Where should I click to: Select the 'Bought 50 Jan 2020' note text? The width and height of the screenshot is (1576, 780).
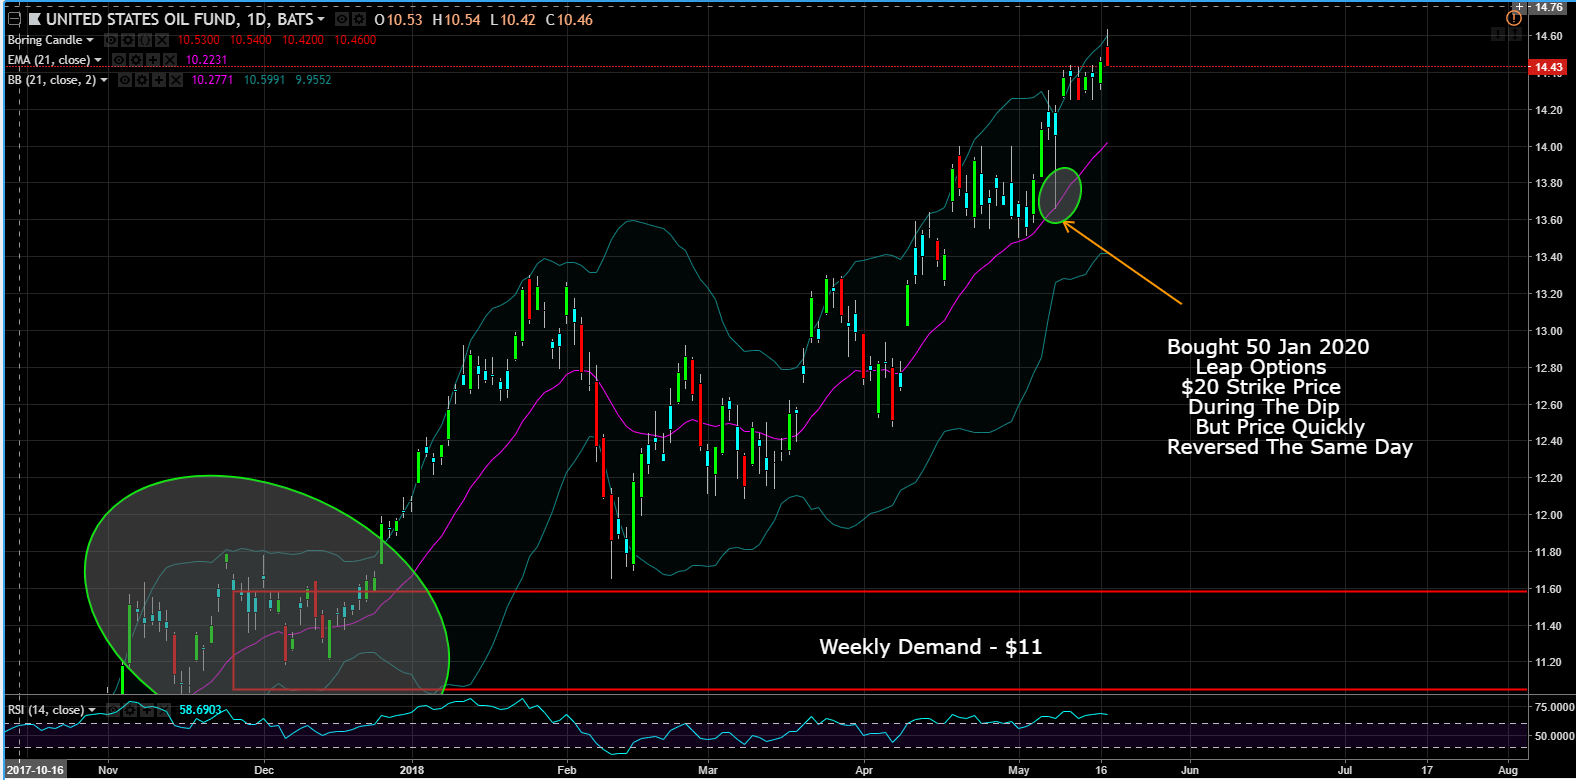tap(1268, 347)
